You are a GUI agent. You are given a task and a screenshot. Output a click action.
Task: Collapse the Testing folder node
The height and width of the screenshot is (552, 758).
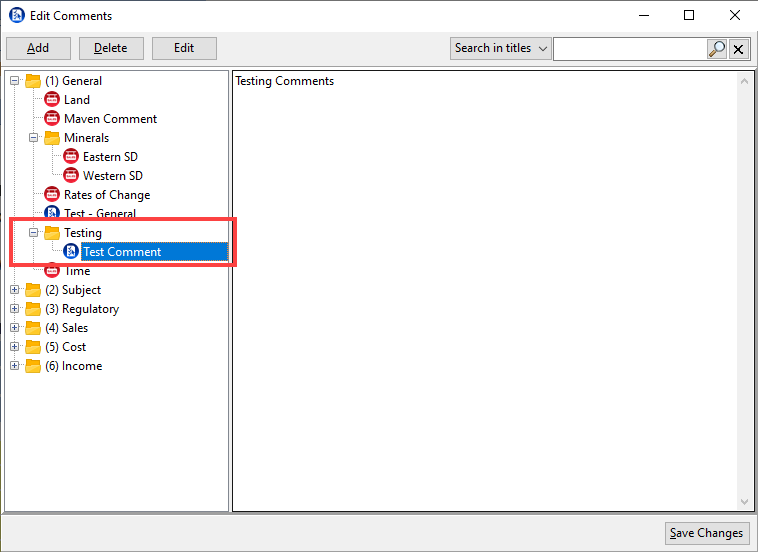pos(34,233)
